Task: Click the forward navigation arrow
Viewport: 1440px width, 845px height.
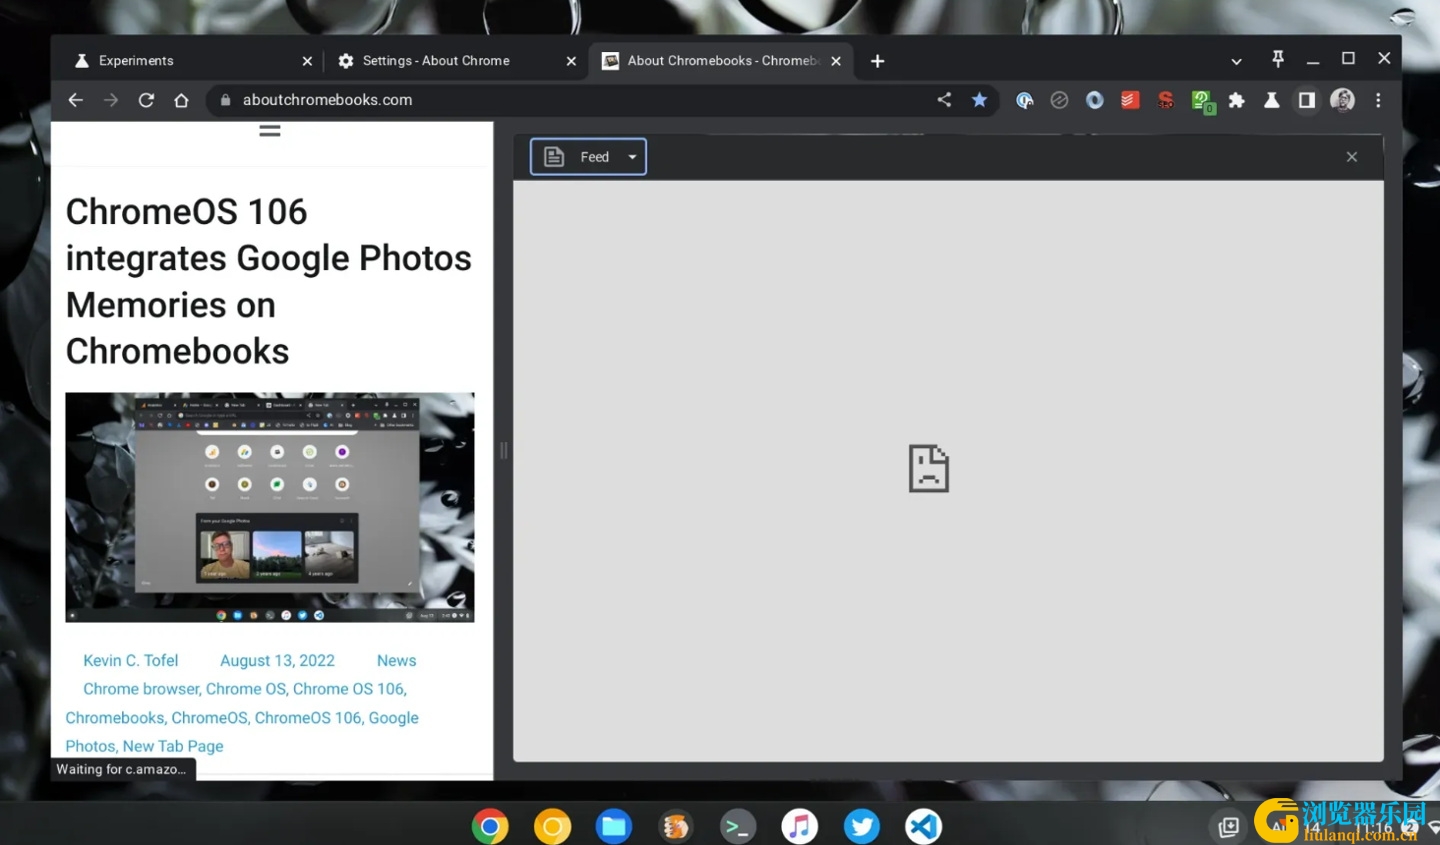Action: click(111, 100)
